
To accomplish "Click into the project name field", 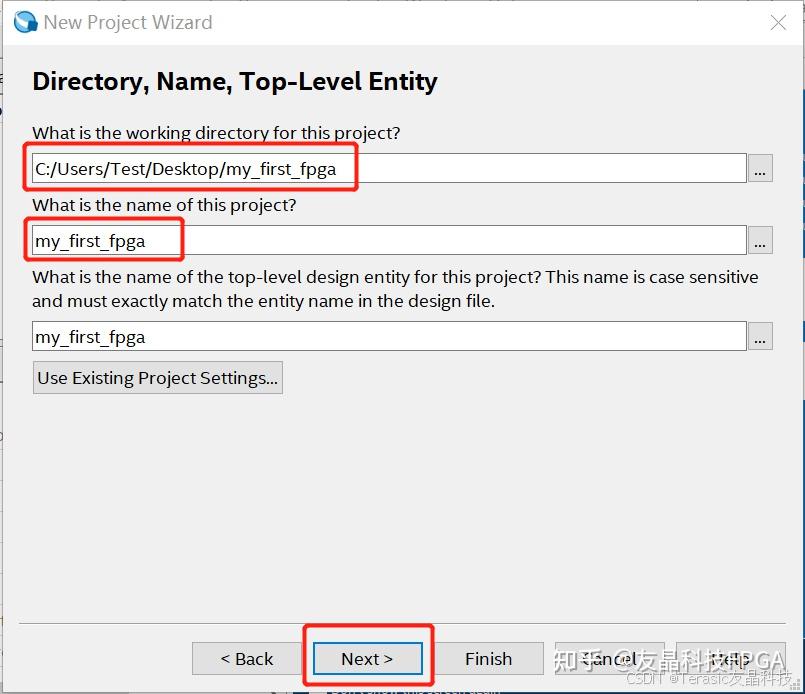I will (388, 241).
